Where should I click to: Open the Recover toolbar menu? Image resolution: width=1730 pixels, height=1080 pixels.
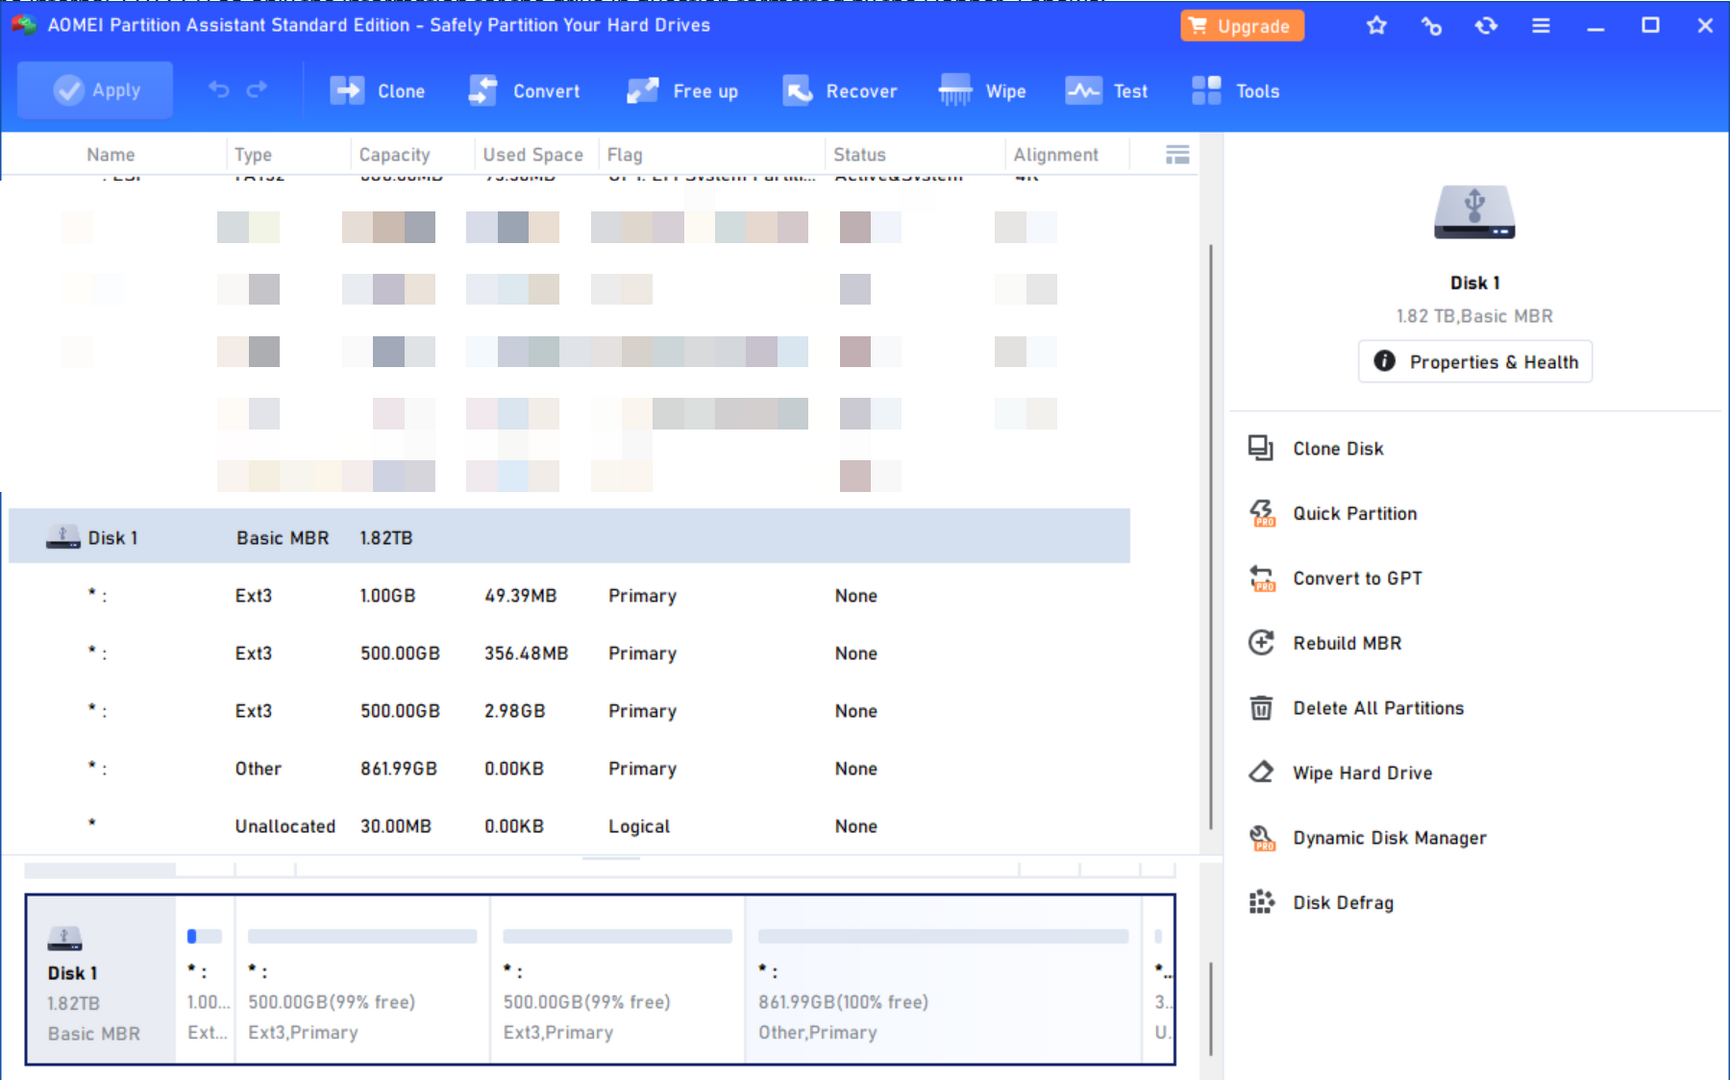(840, 91)
